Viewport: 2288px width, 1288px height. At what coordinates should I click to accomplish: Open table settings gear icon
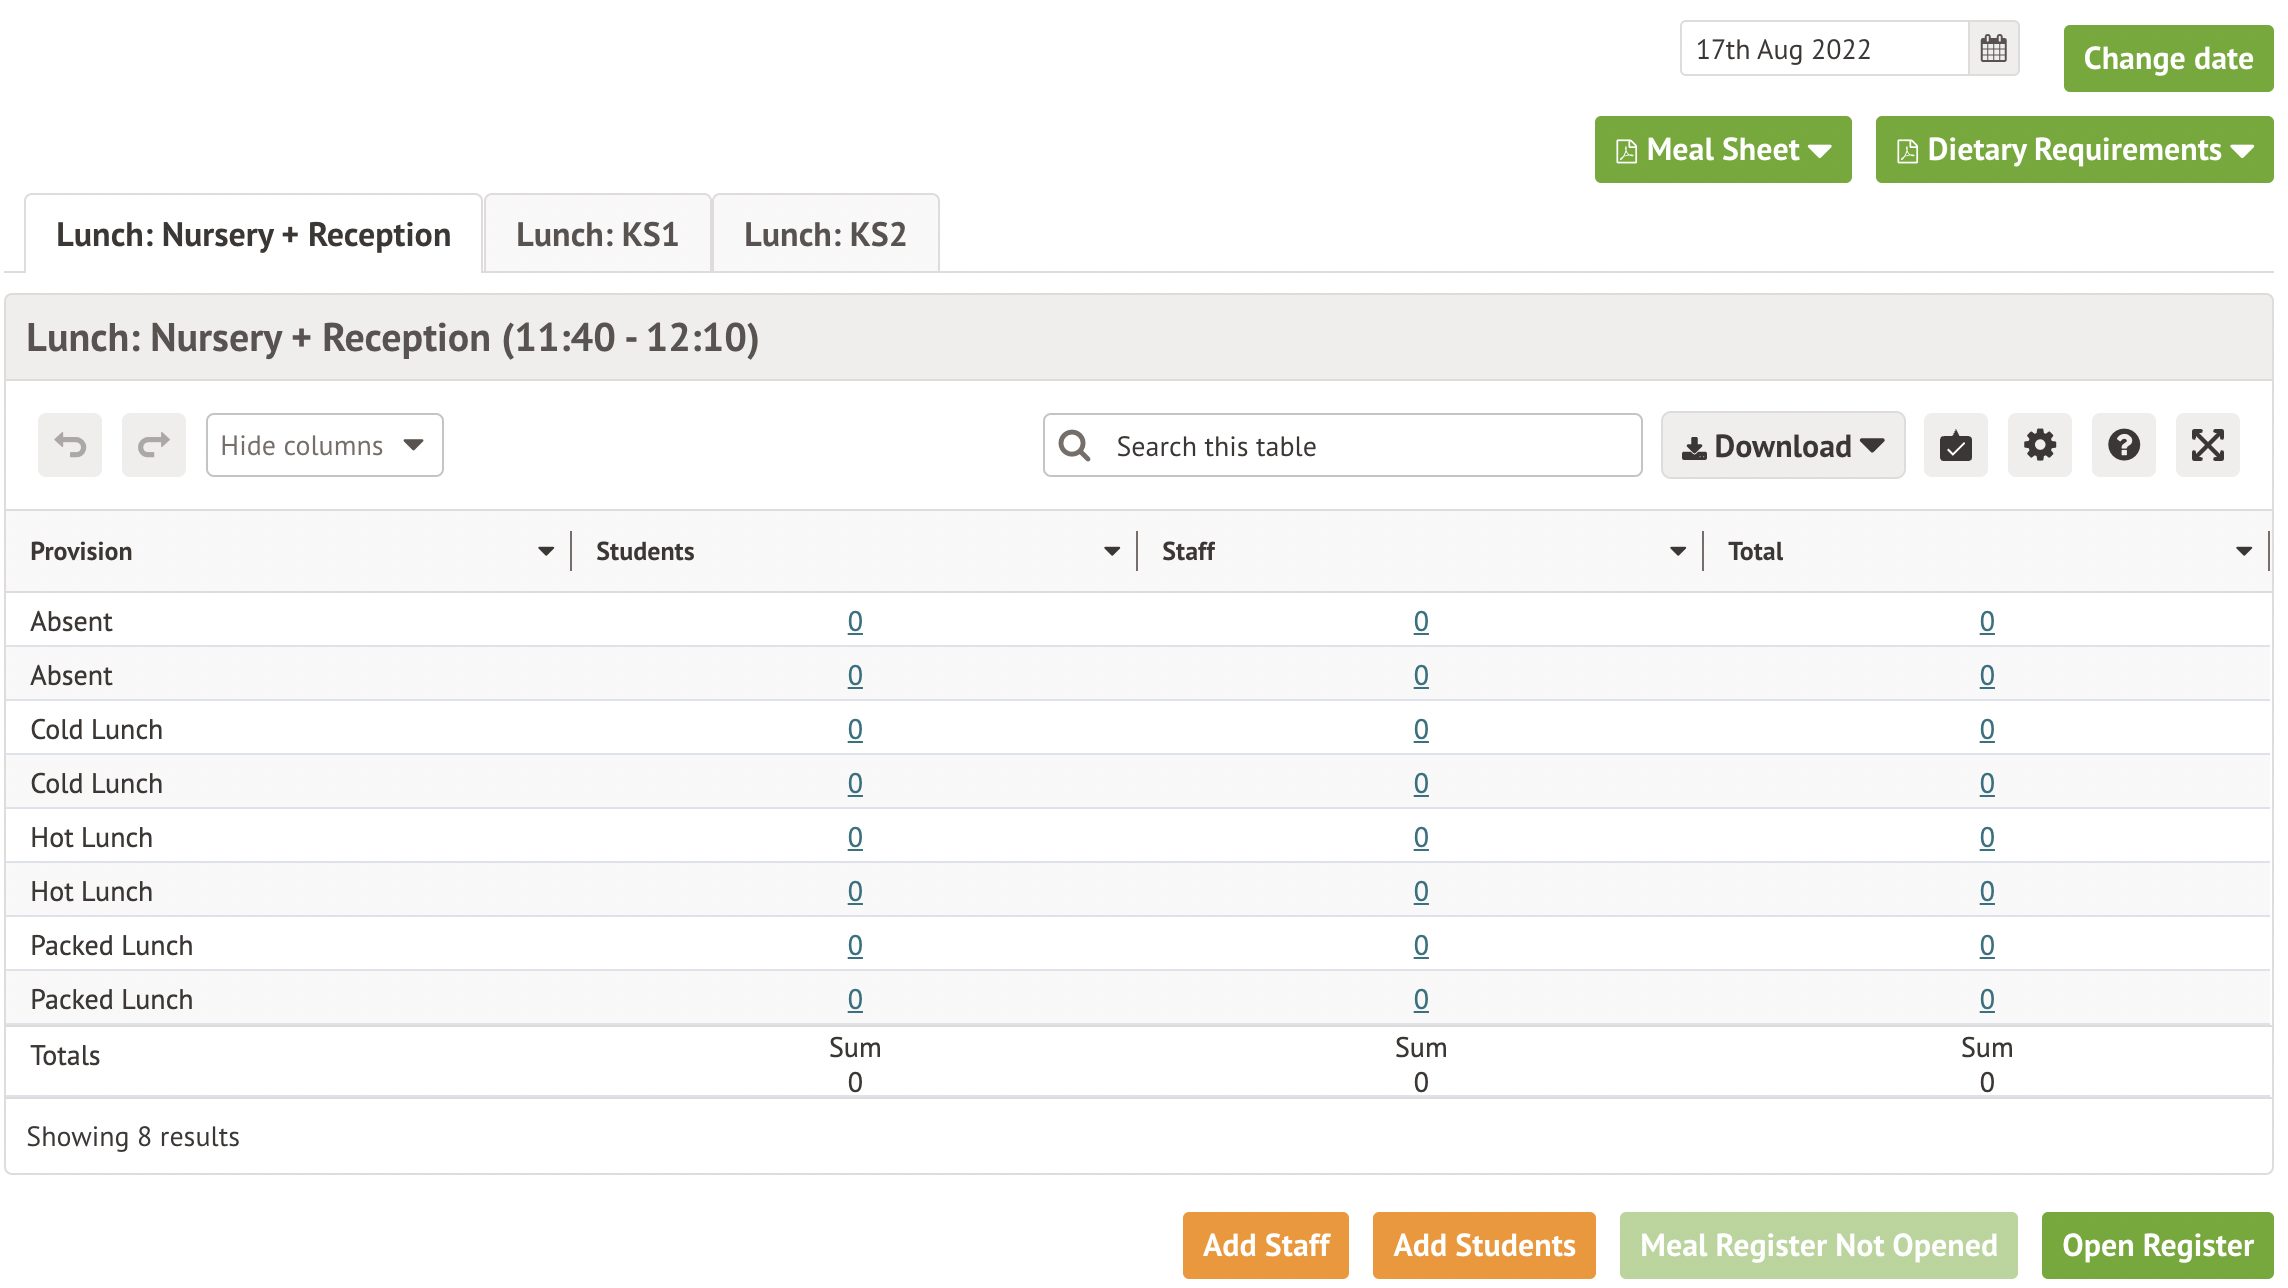(x=2040, y=445)
